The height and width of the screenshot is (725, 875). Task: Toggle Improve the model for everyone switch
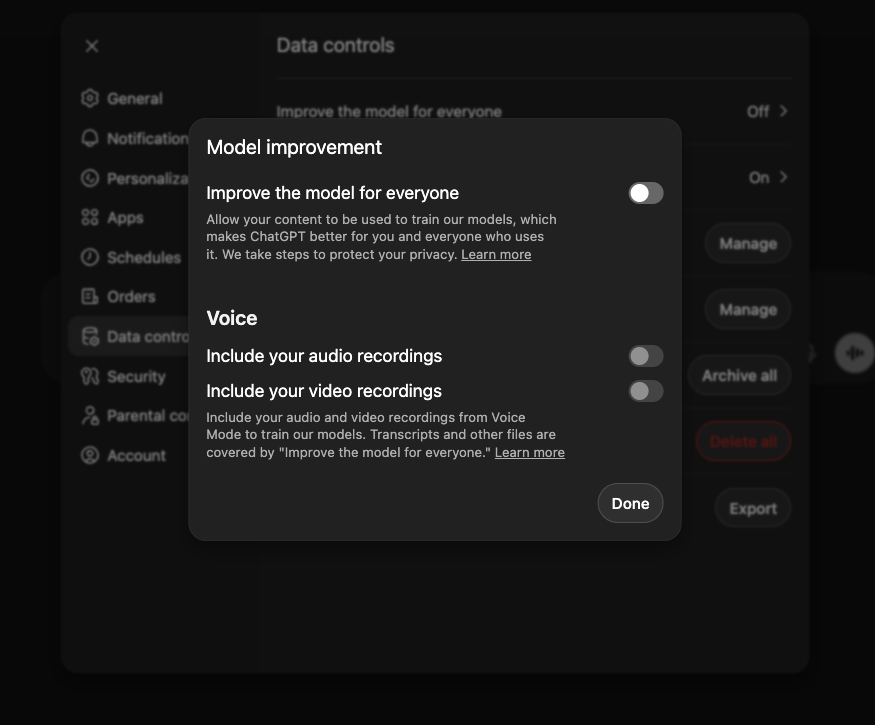coord(646,193)
